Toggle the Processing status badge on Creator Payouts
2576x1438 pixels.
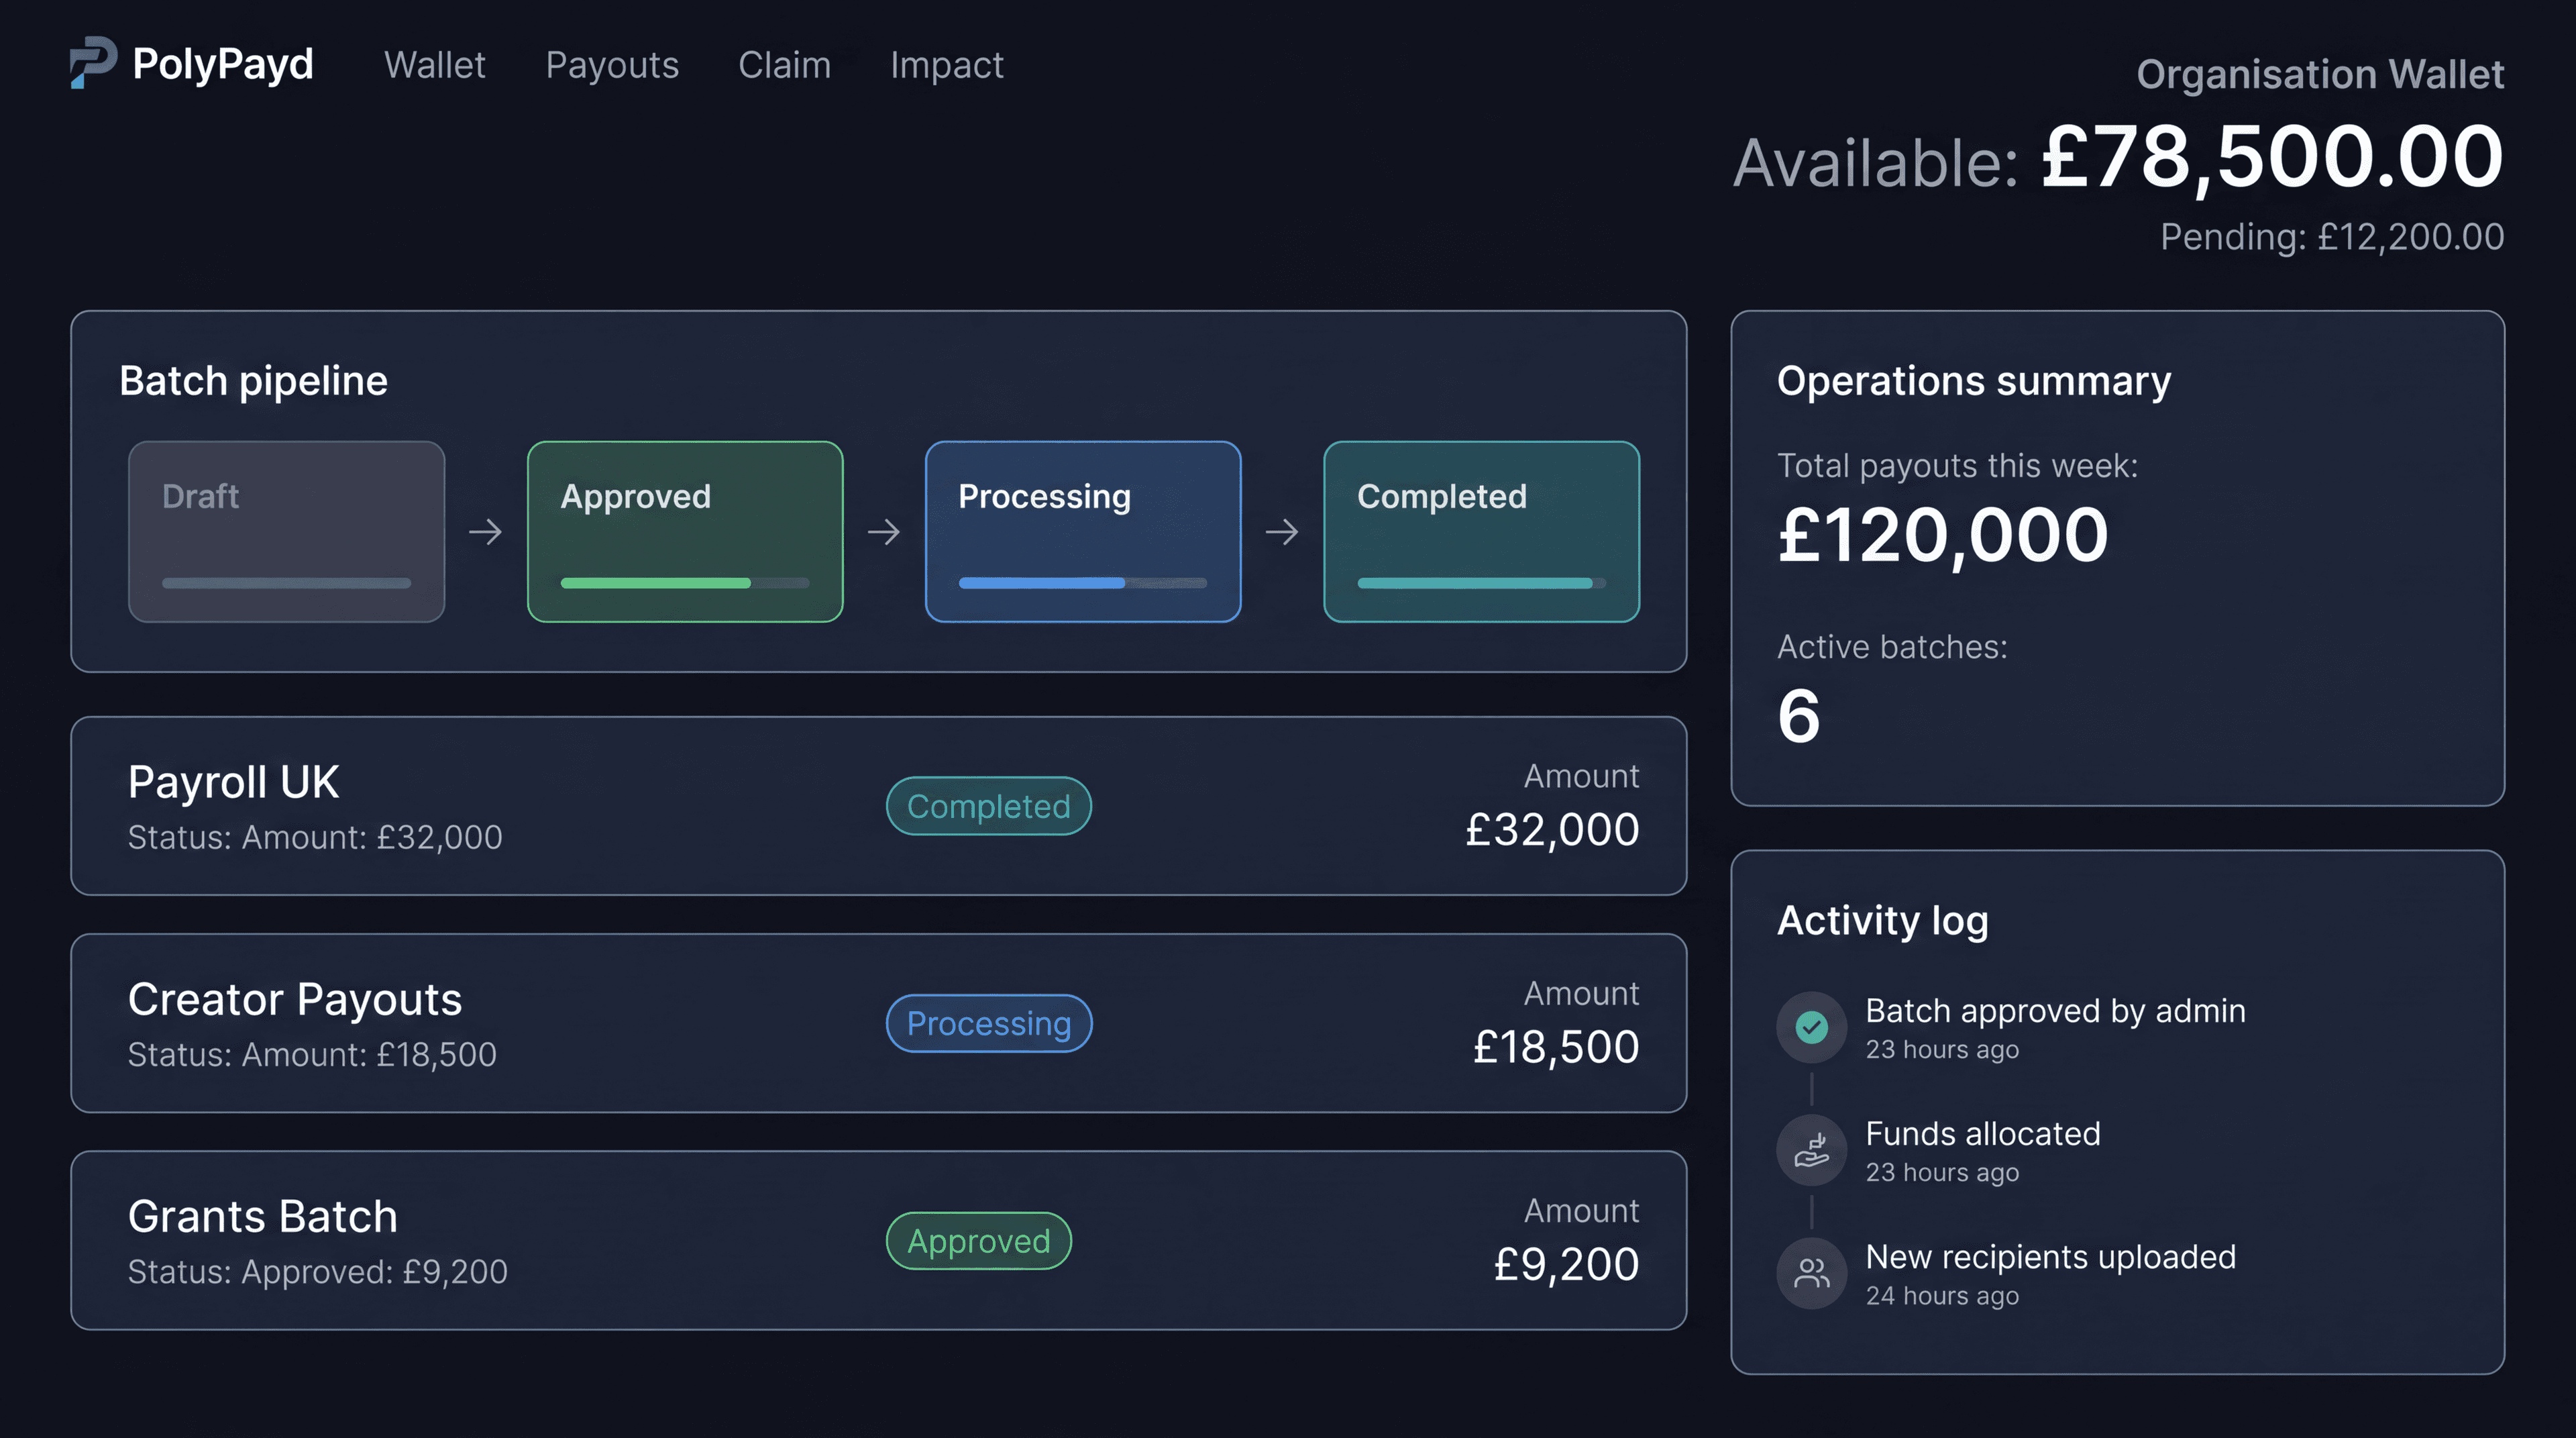click(x=988, y=1023)
